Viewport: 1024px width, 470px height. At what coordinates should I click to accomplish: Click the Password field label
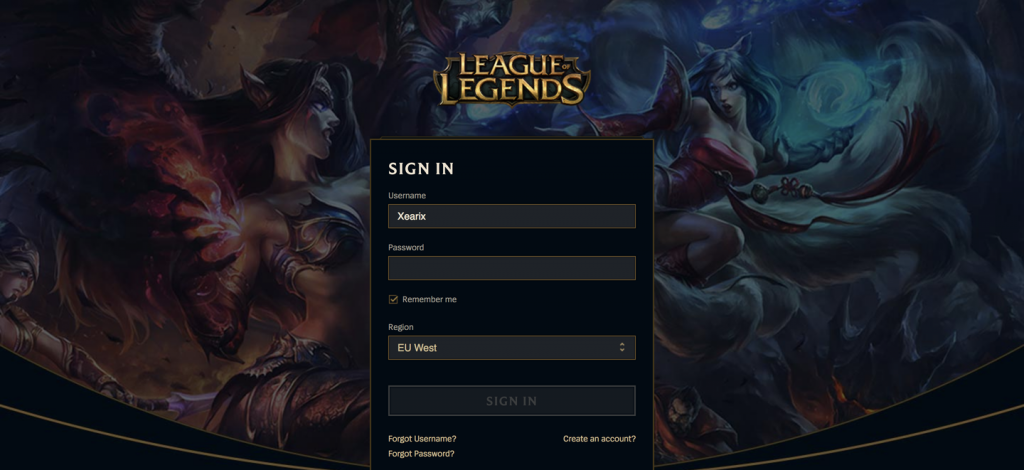[406, 247]
